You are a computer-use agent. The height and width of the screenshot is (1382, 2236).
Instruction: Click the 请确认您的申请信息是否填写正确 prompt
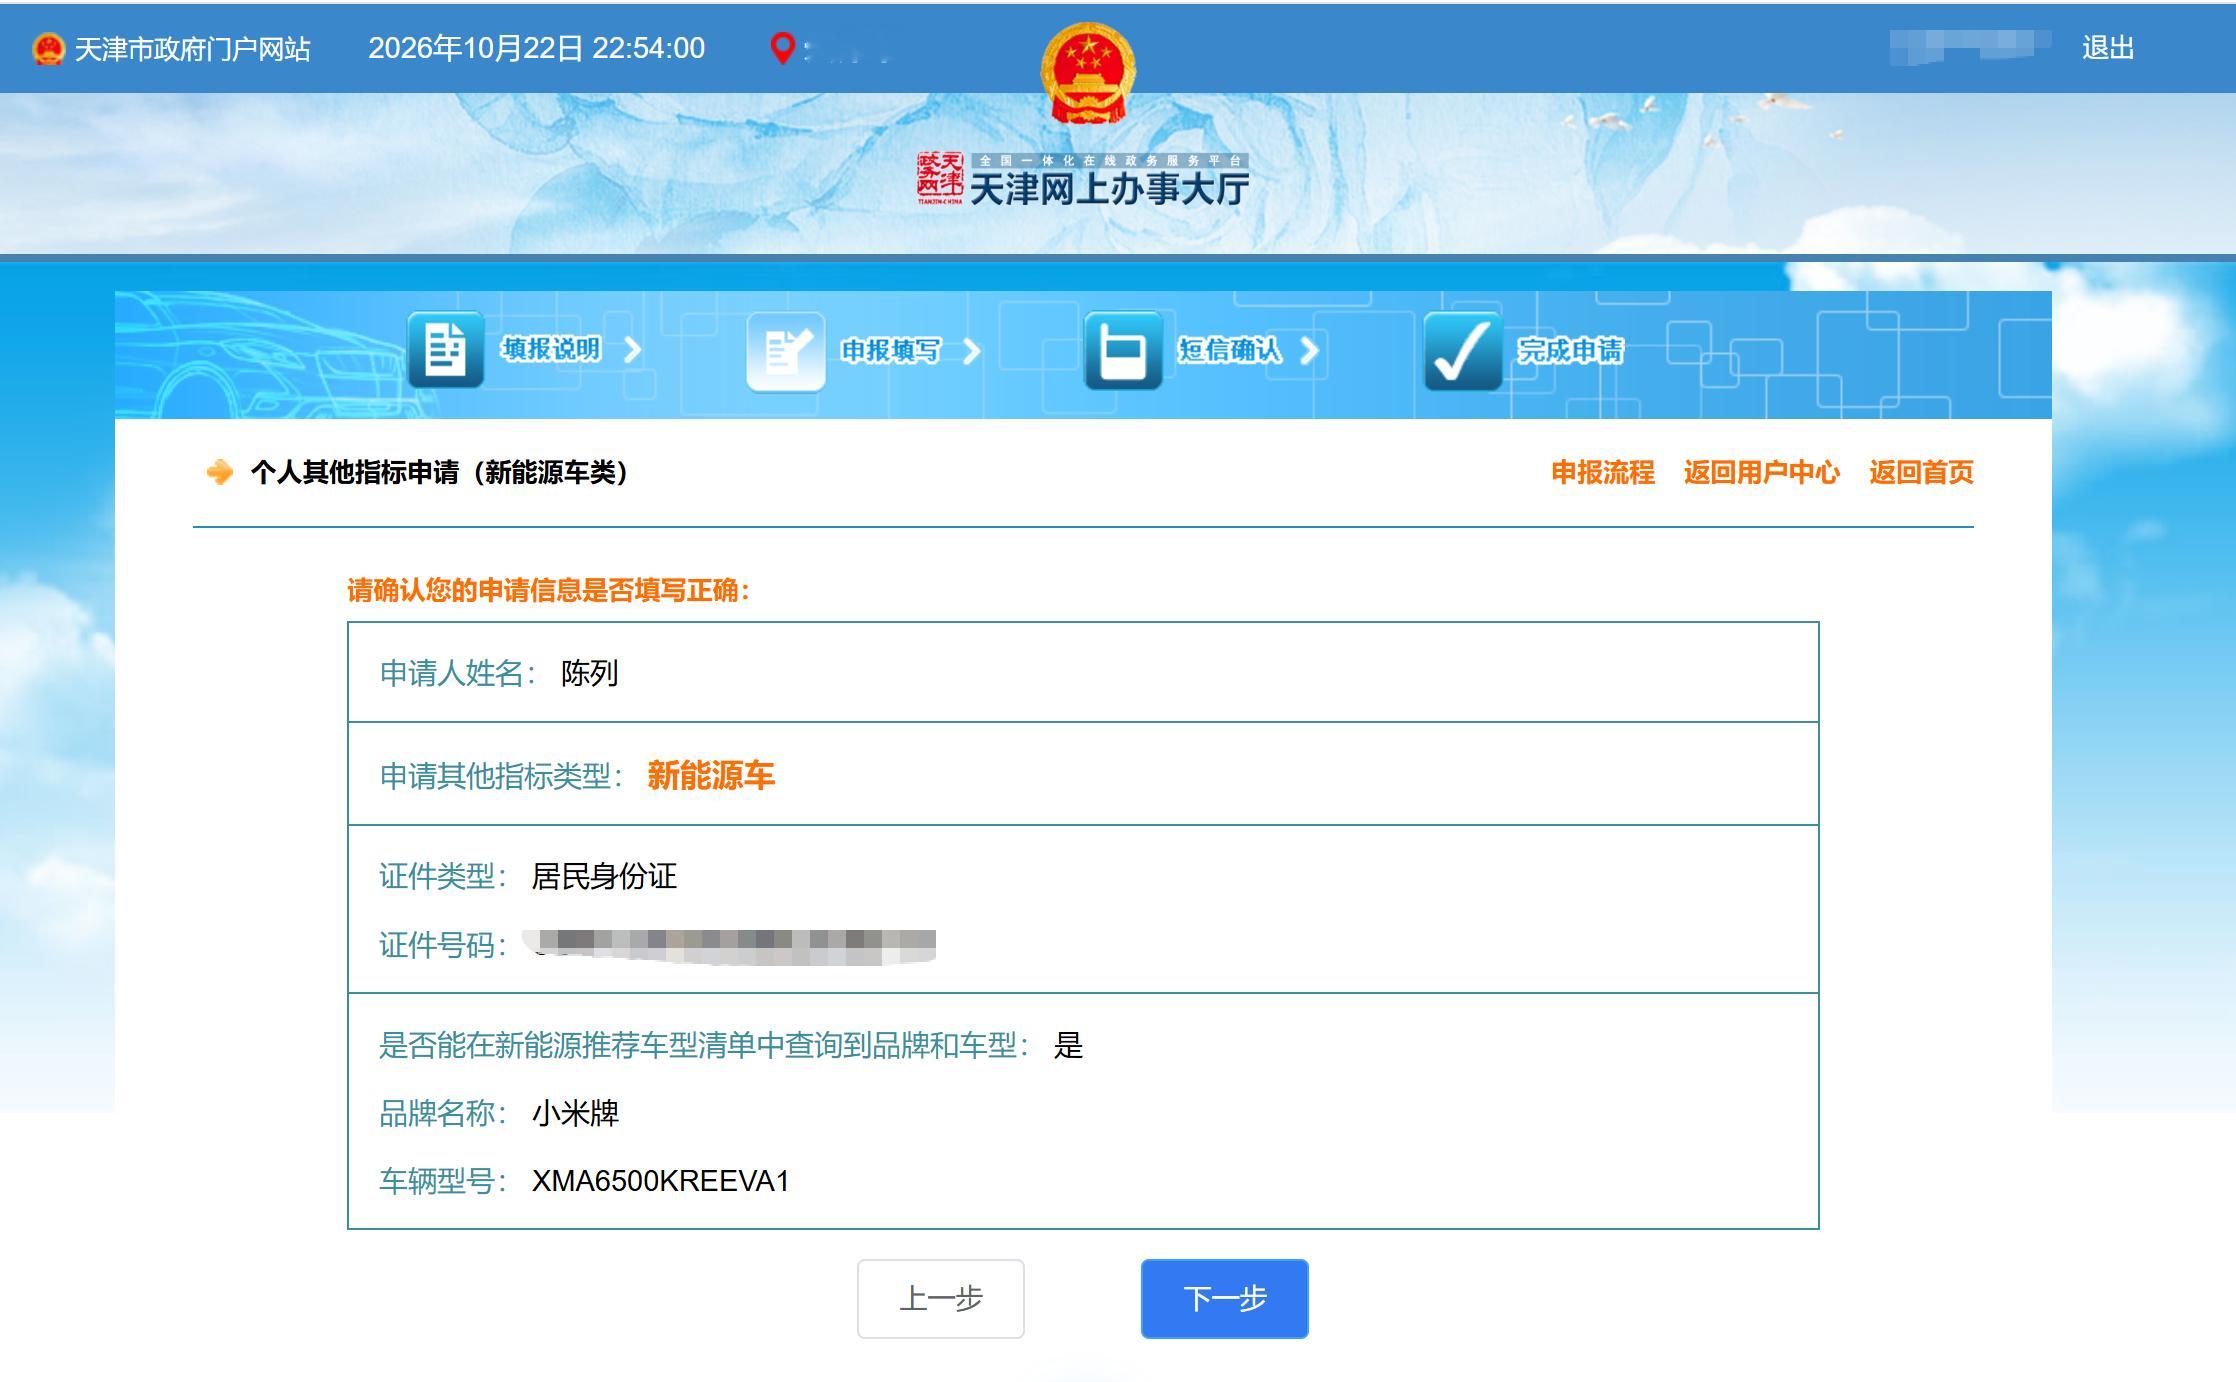tap(549, 590)
